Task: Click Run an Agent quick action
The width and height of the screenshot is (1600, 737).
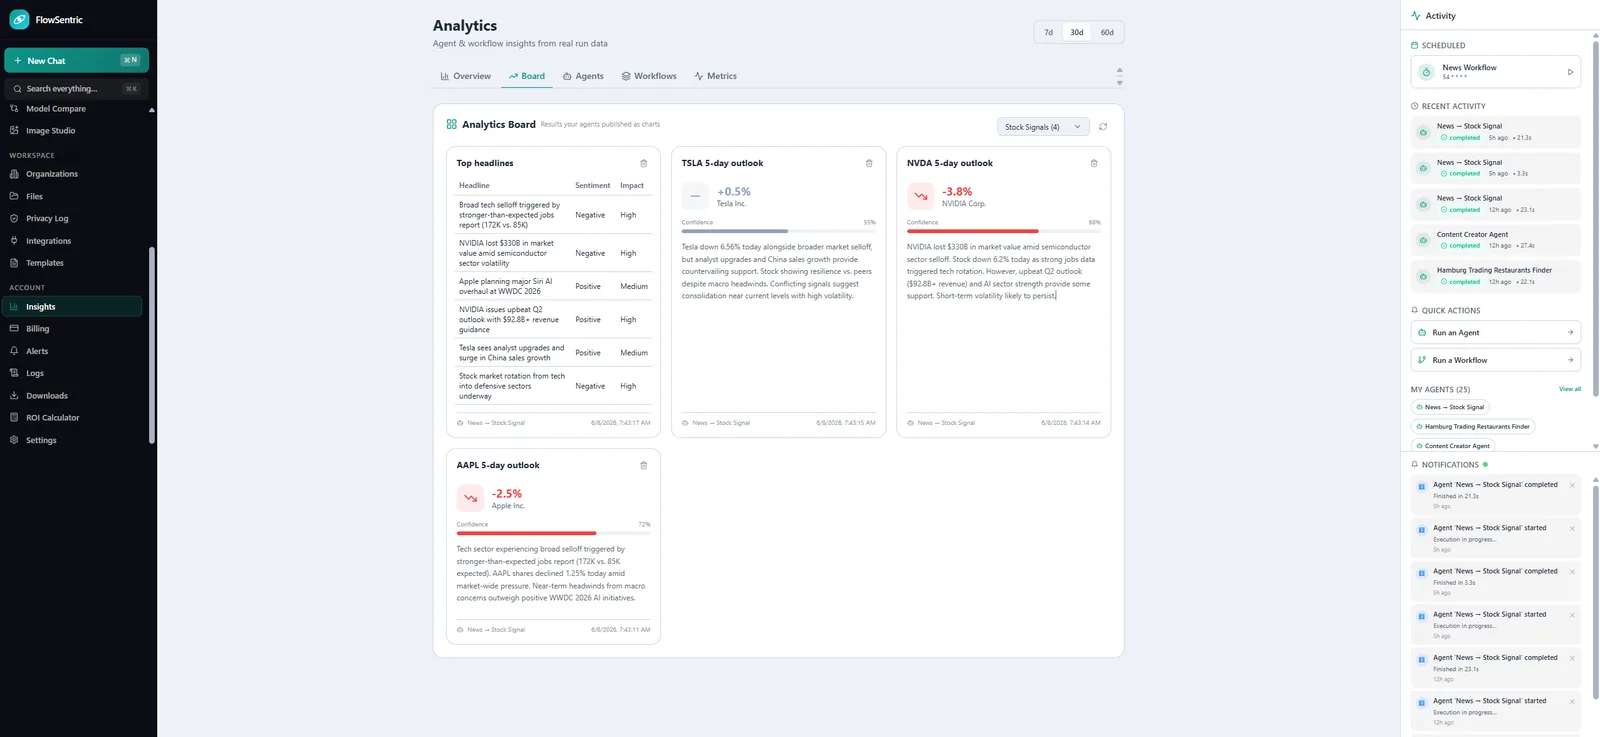Action: point(1495,332)
